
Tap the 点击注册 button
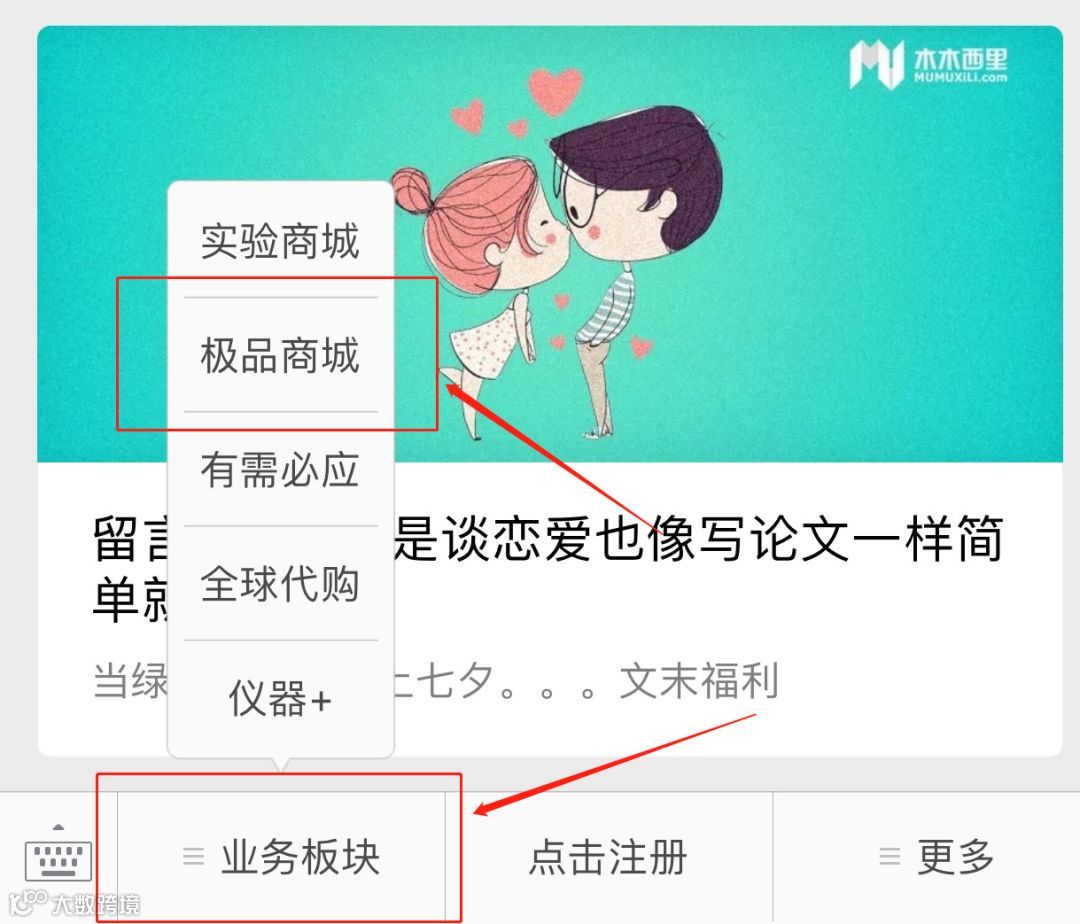pyautogui.click(x=609, y=857)
